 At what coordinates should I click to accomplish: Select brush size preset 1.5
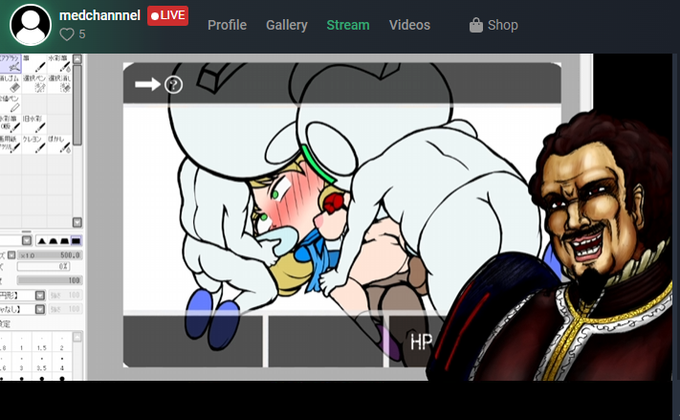coord(42,343)
